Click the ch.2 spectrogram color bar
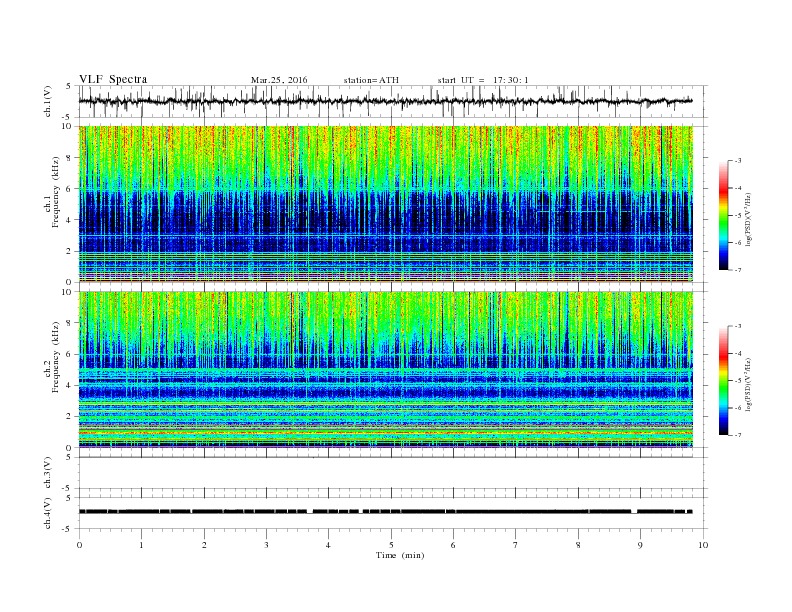The image size is (792, 612). coord(723,381)
